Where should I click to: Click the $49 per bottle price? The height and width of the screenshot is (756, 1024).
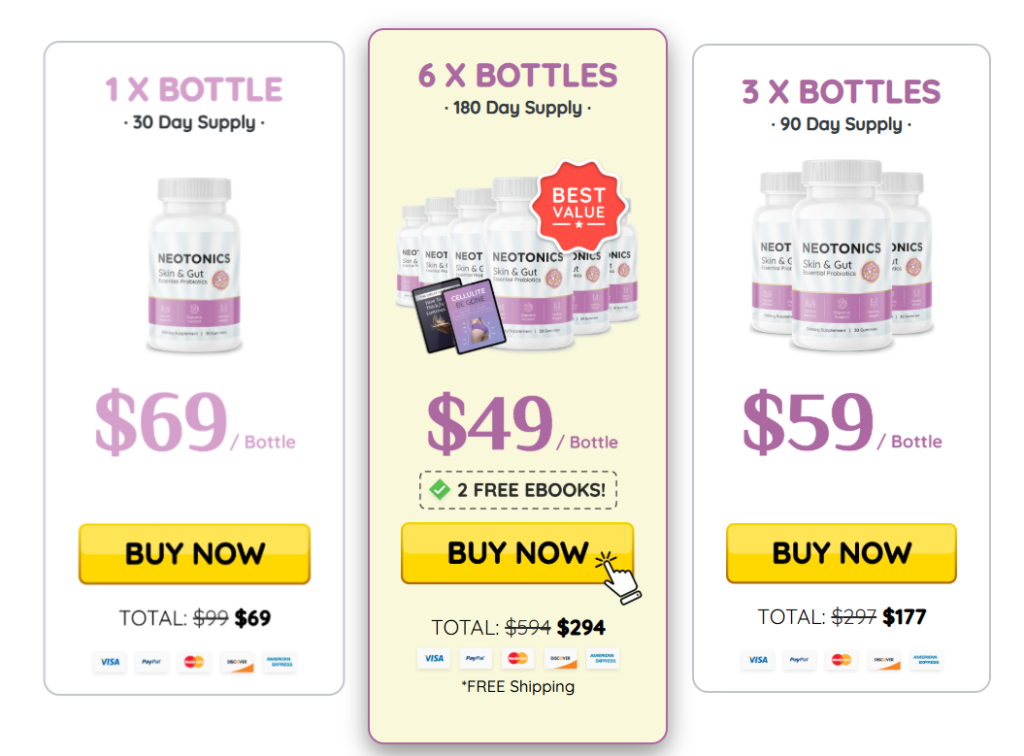(x=522, y=422)
